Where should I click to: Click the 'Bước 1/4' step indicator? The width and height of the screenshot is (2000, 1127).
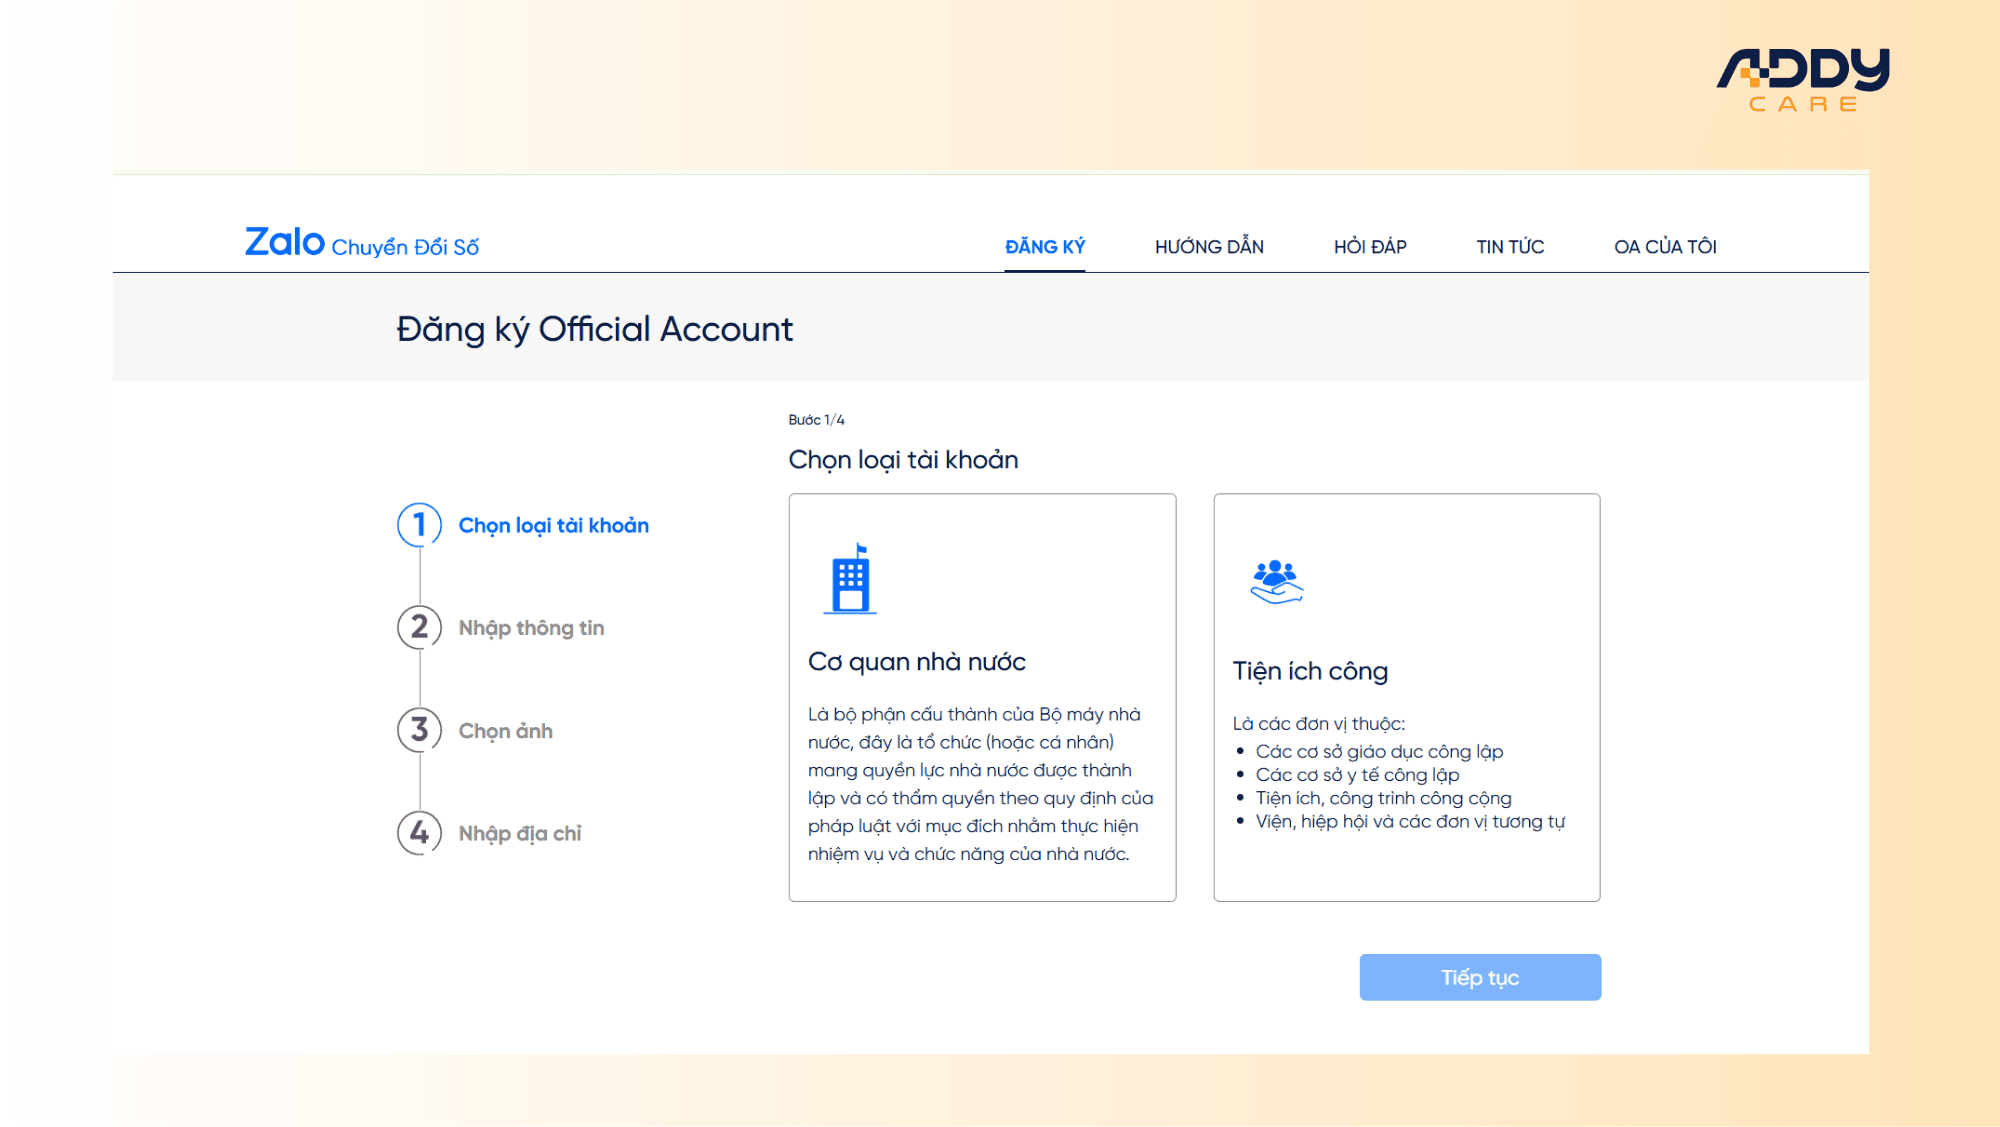pyautogui.click(x=816, y=420)
